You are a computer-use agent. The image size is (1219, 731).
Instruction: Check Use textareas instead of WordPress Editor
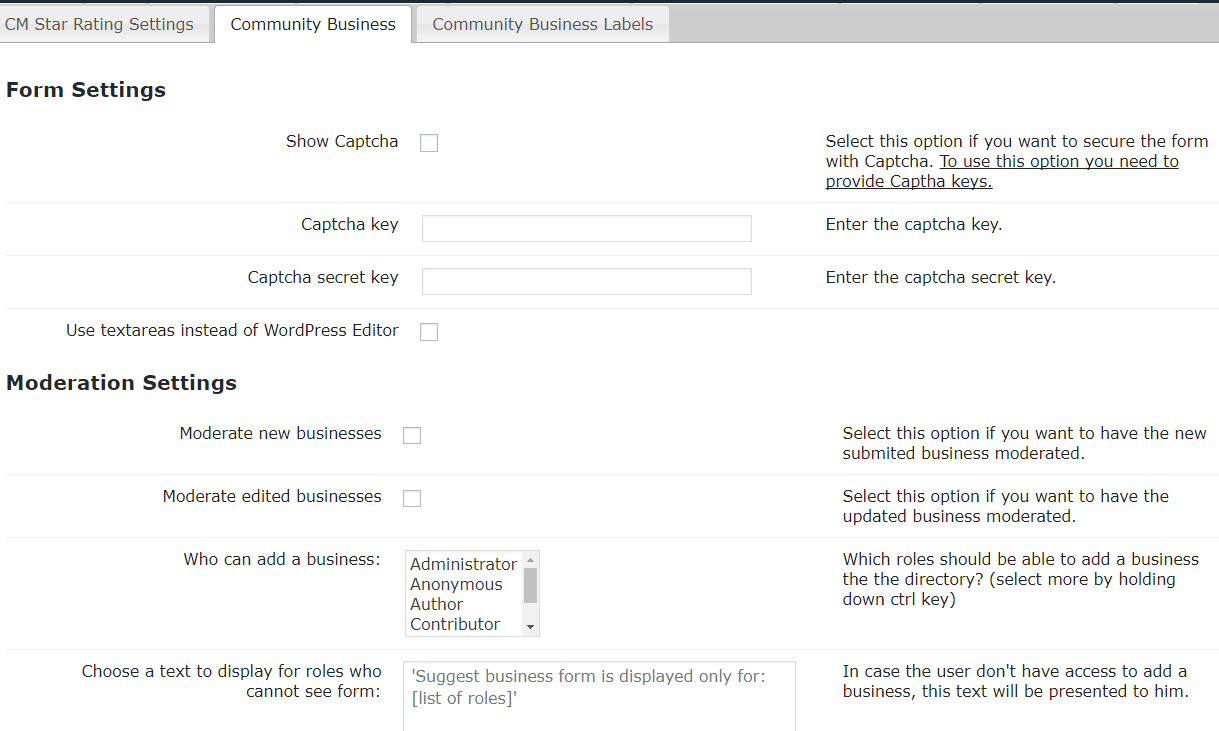pyautogui.click(x=429, y=332)
